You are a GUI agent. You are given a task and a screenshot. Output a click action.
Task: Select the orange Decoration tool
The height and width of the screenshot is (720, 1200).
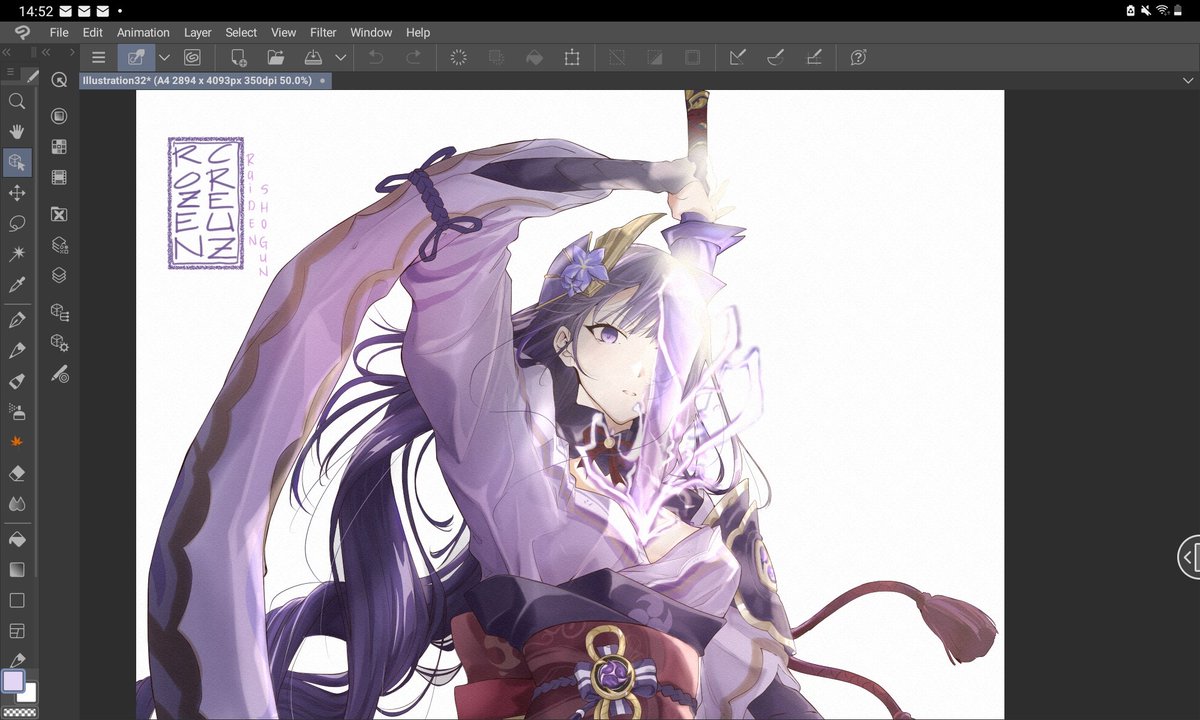(x=17, y=442)
